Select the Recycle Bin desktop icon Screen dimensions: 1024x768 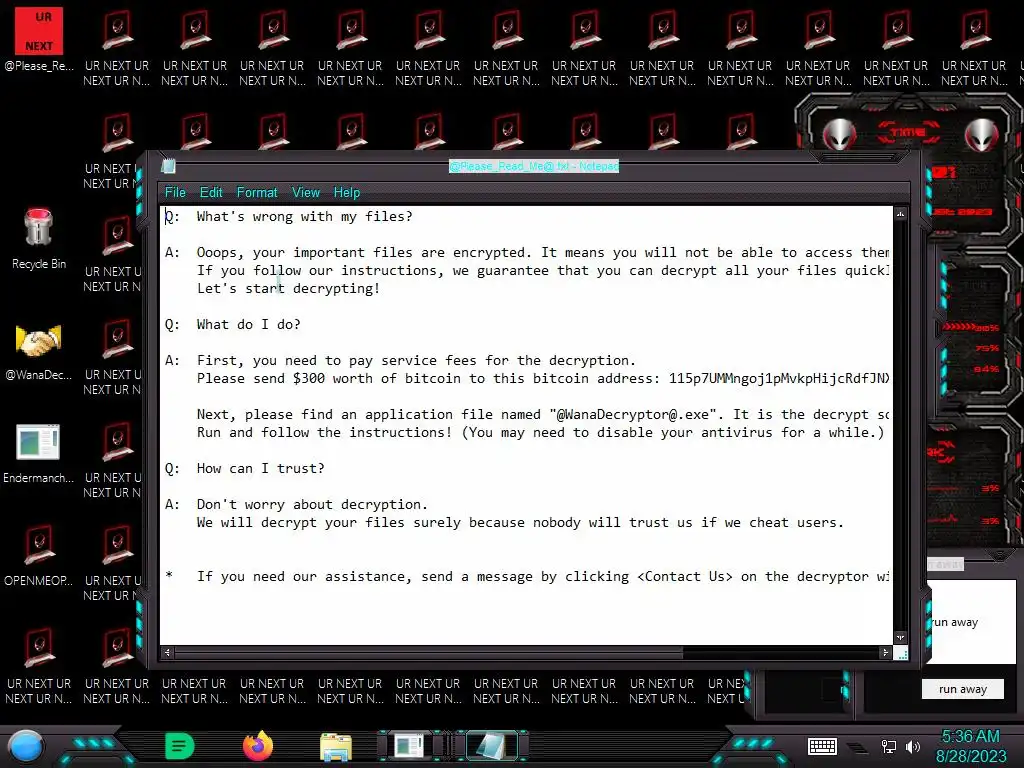pyautogui.click(x=39, y=238)
